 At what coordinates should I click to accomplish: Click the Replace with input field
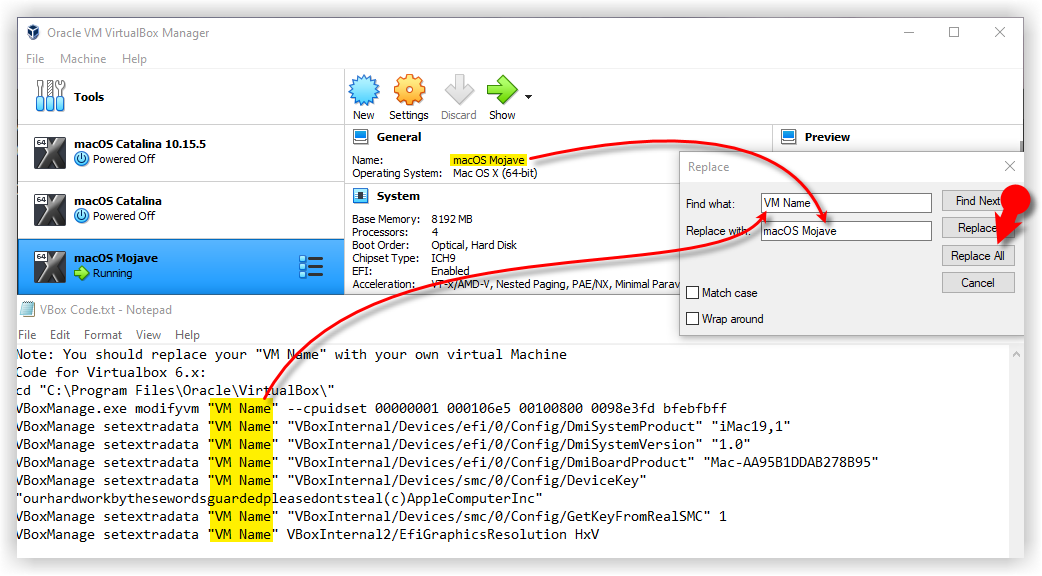tap(846, 231)
